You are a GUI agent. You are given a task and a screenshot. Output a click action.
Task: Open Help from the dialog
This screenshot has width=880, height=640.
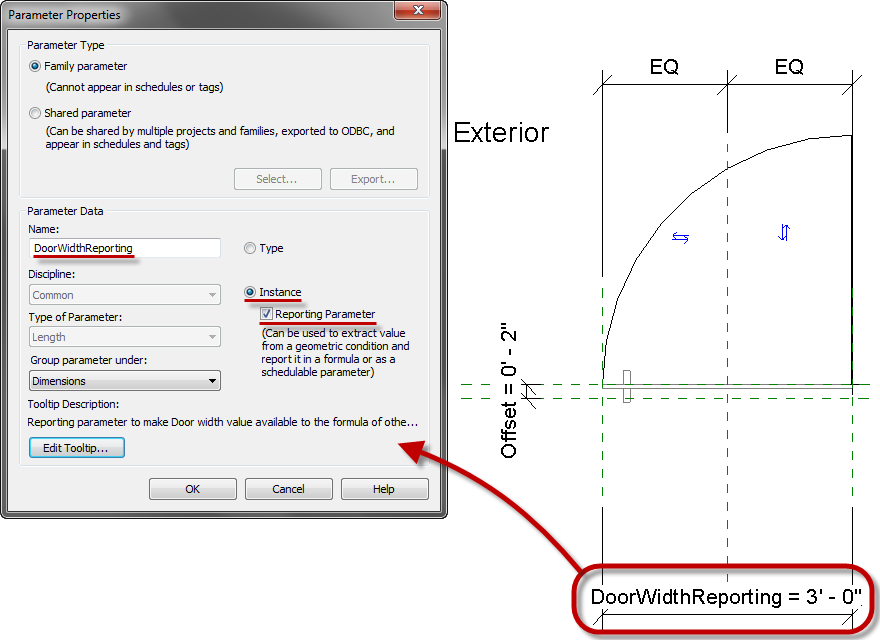tap(384, 489)
